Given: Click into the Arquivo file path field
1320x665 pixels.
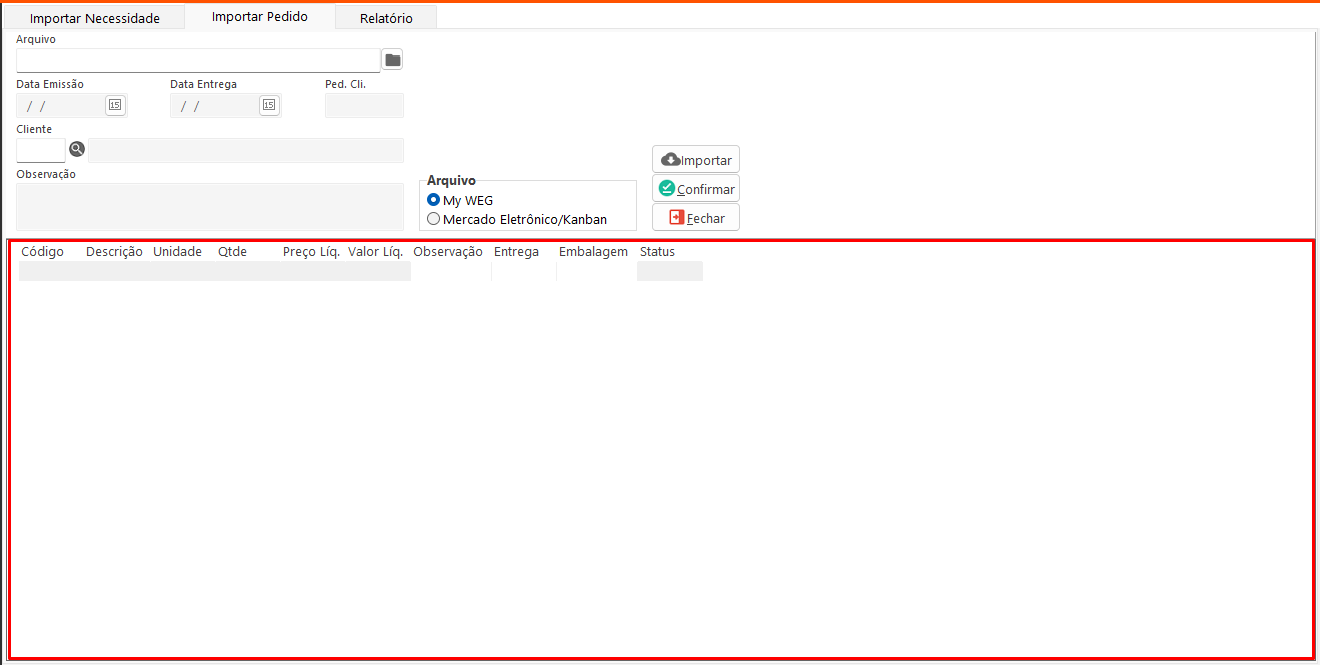Looking at the screenshot, I should pyautogui.click(x=198, y=60).
